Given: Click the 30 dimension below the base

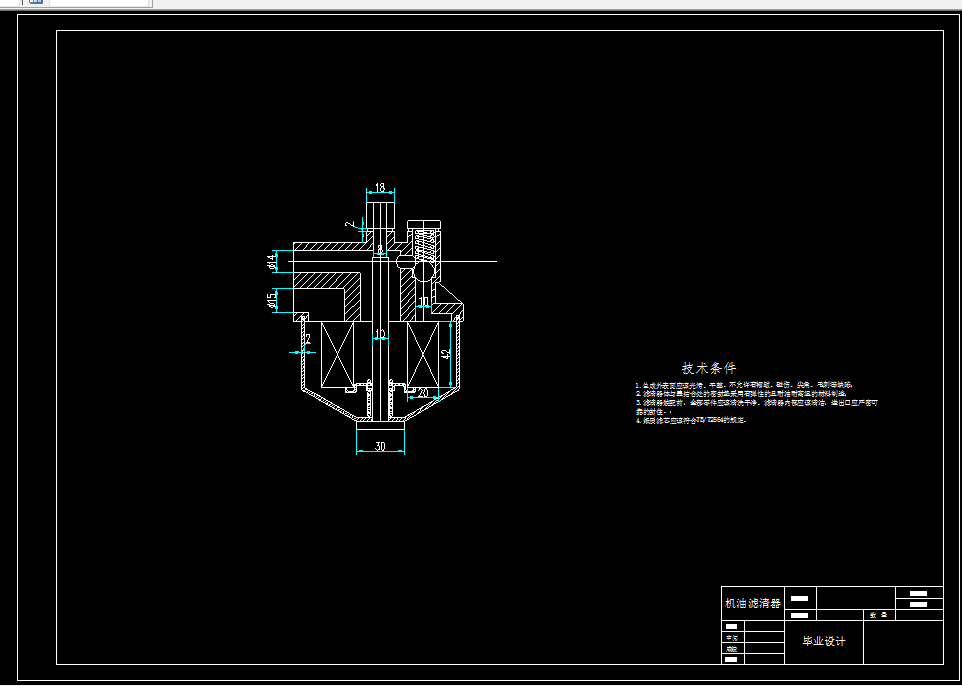Looking at the screenshot, I should pos(380,447).
